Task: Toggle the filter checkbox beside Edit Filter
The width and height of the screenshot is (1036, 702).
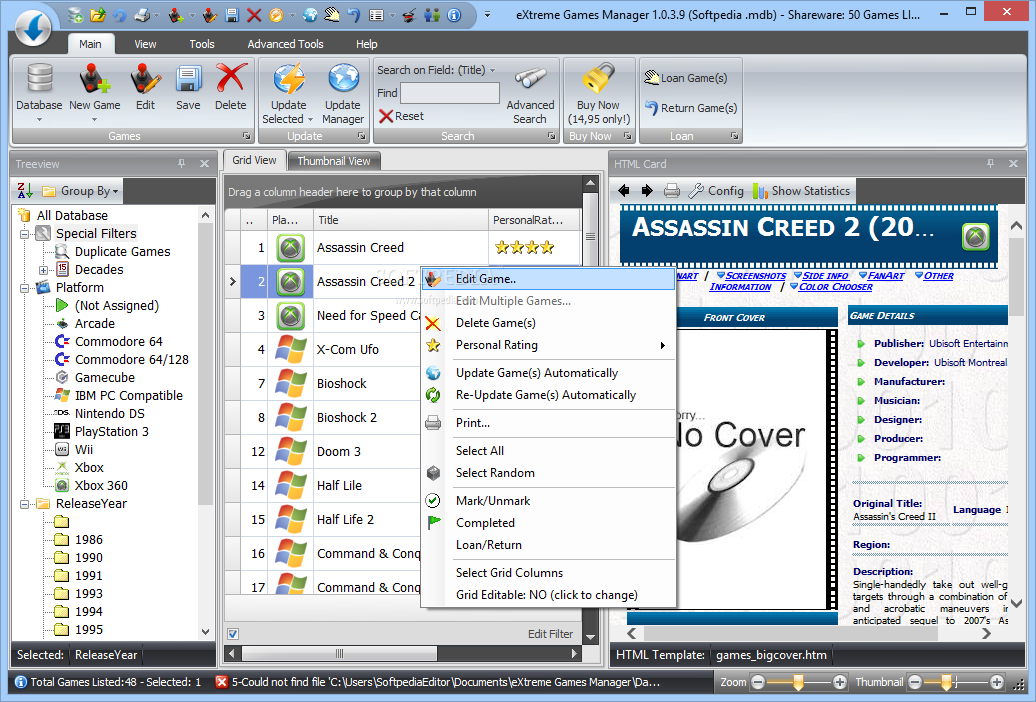Action: (x=233, y=634)
